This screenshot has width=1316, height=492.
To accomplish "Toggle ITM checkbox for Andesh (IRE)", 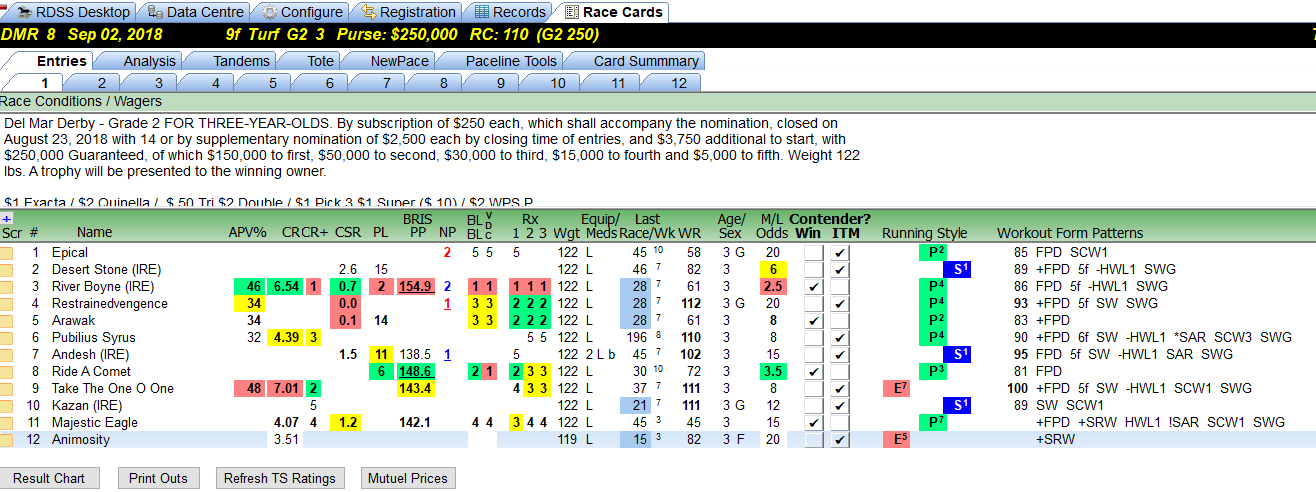I will [x=841, y=355].
